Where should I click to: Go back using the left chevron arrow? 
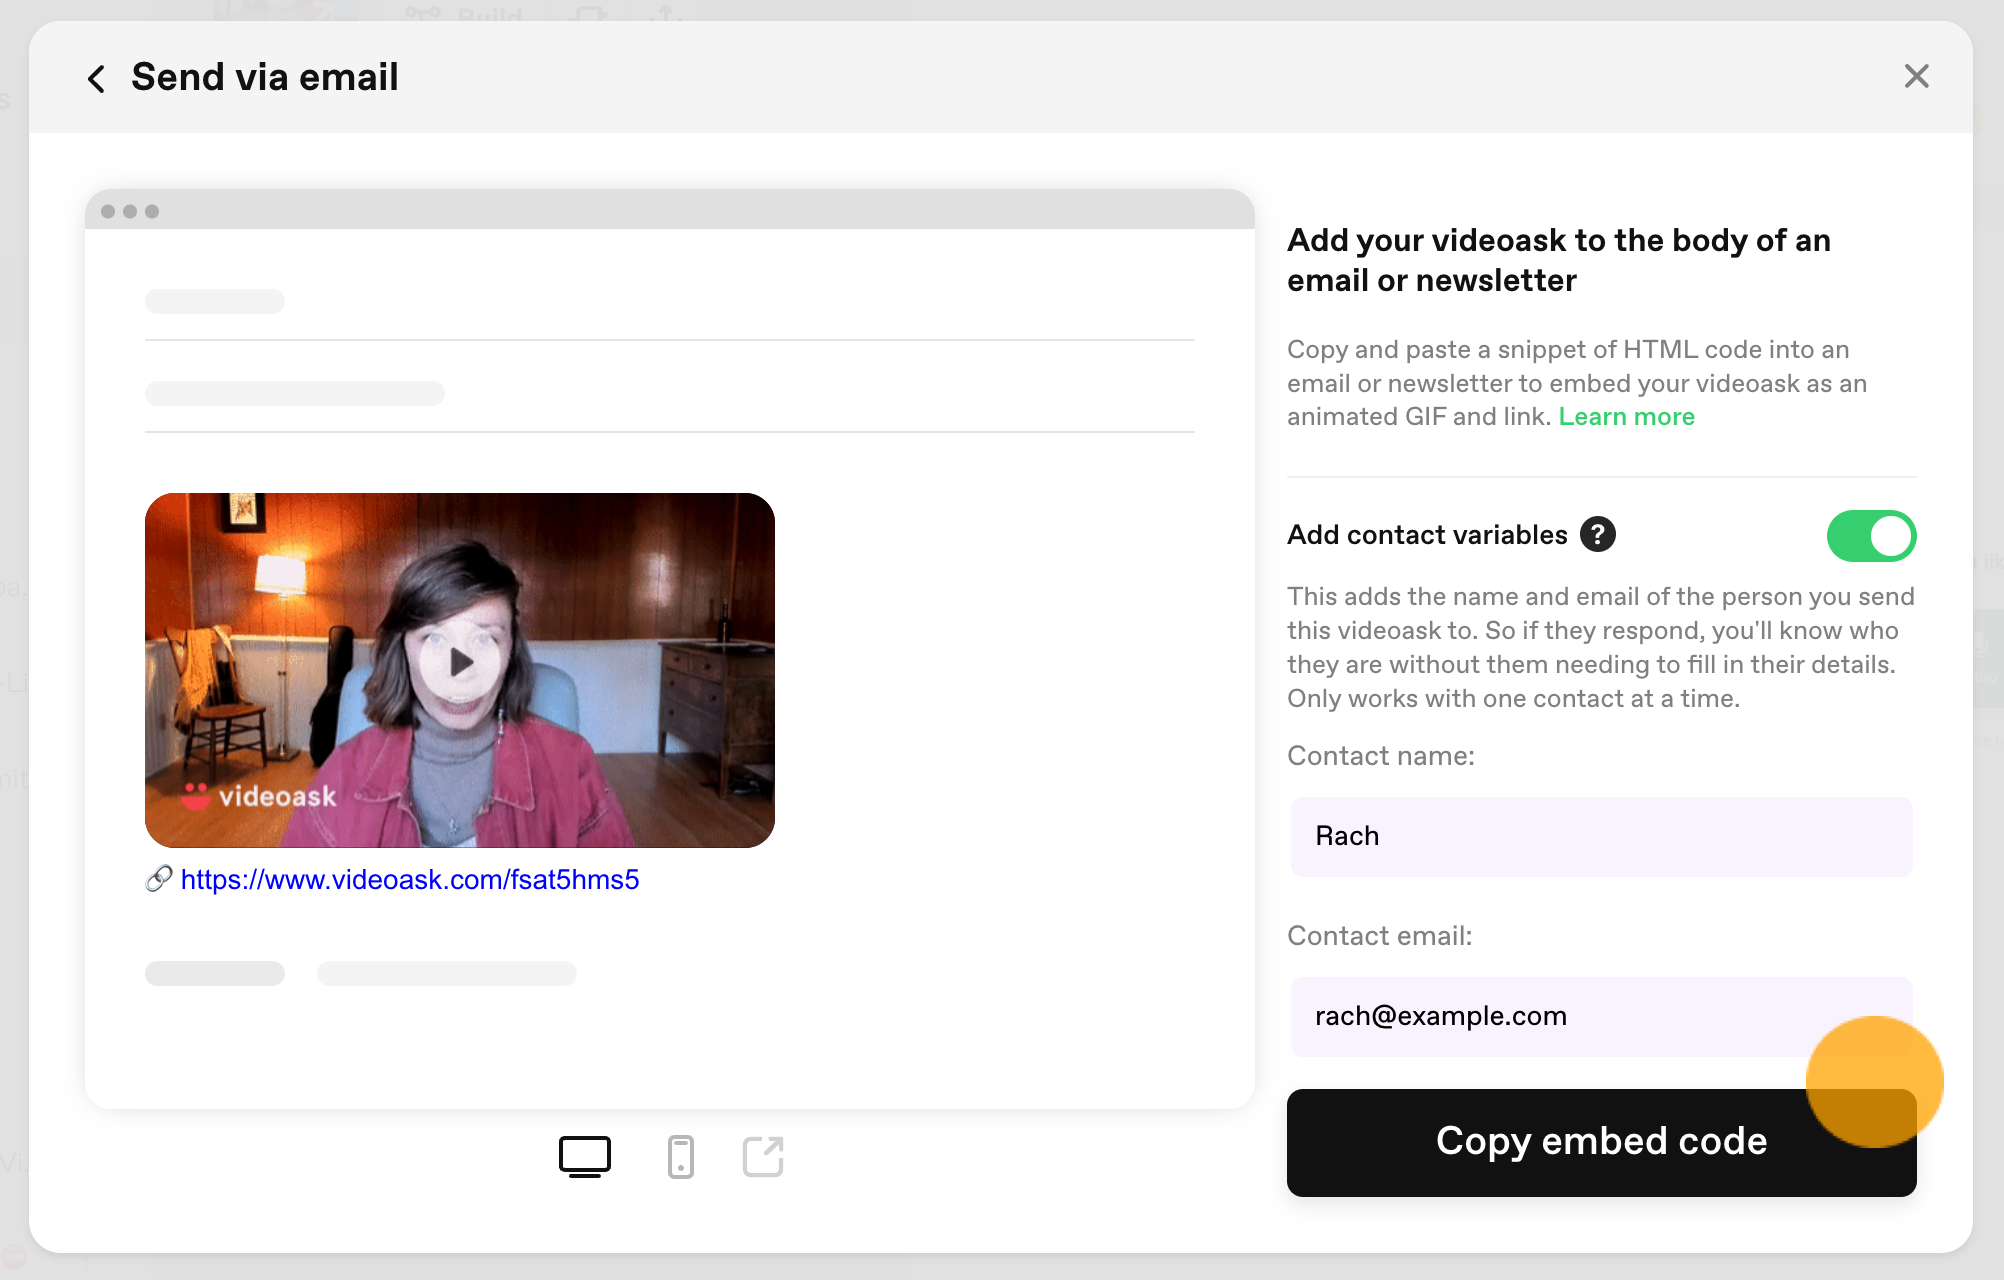coord(96,78)
